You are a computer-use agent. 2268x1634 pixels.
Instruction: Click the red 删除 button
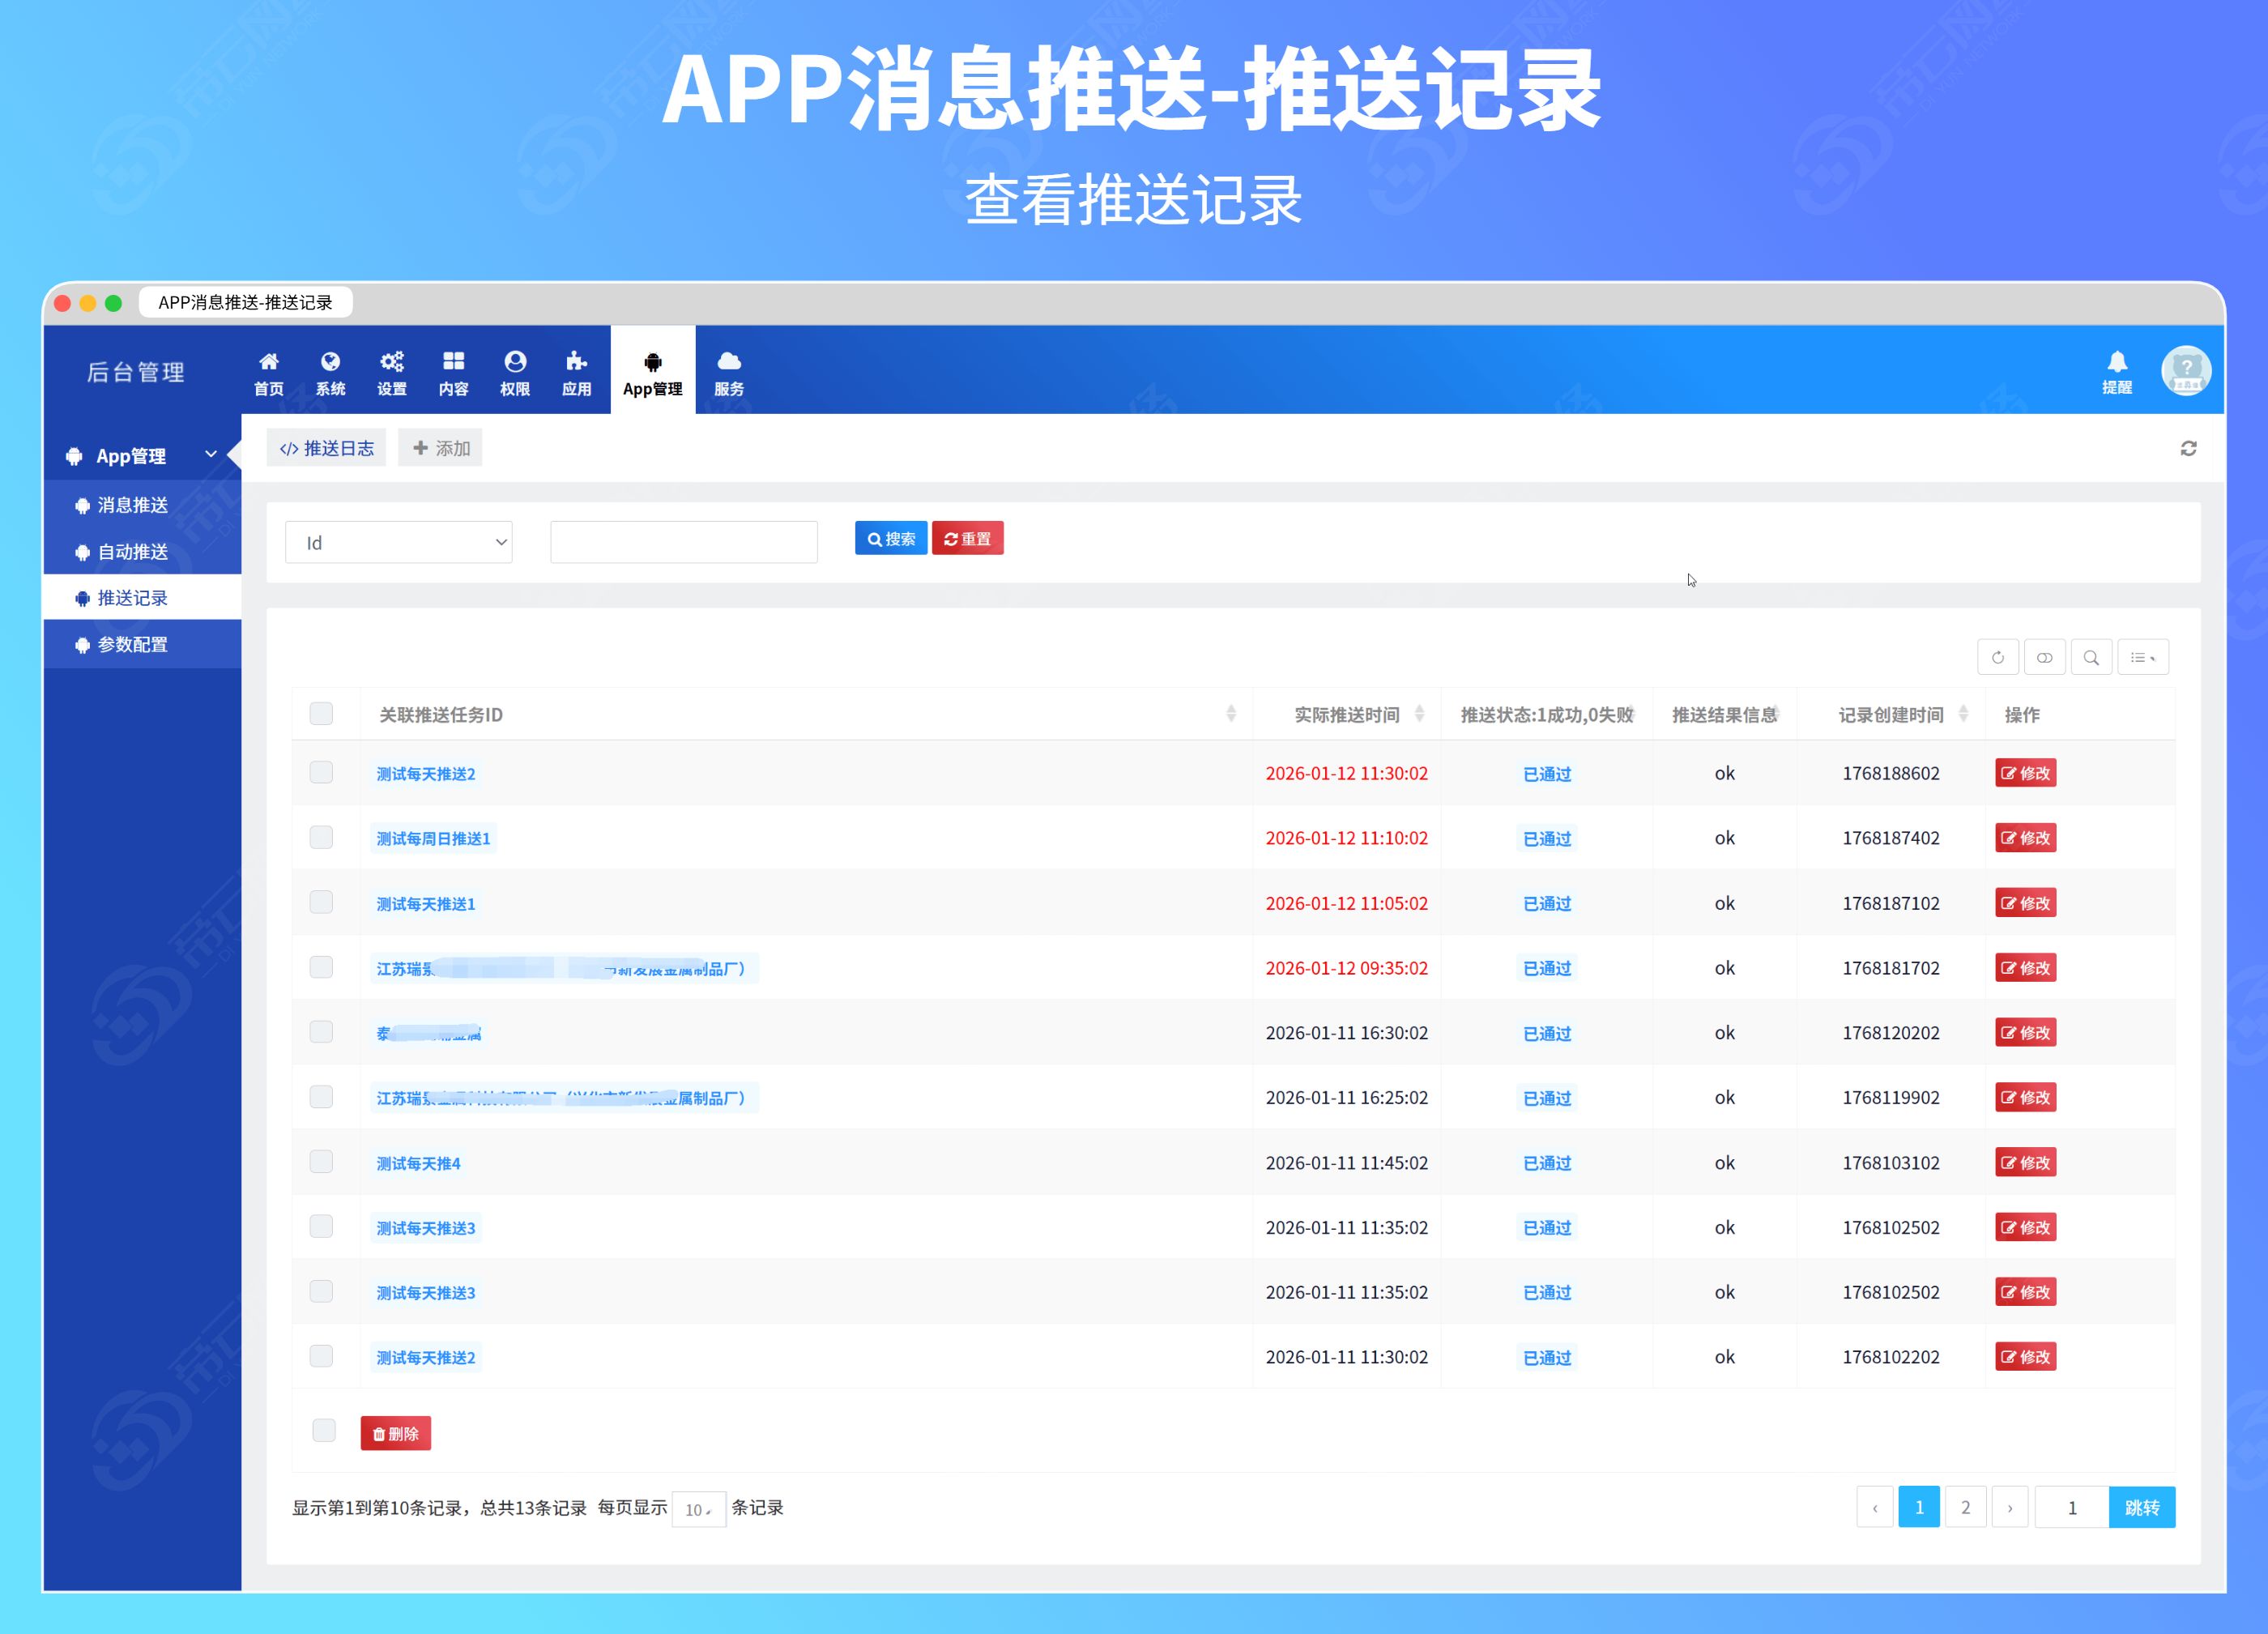click(395, 1433)
